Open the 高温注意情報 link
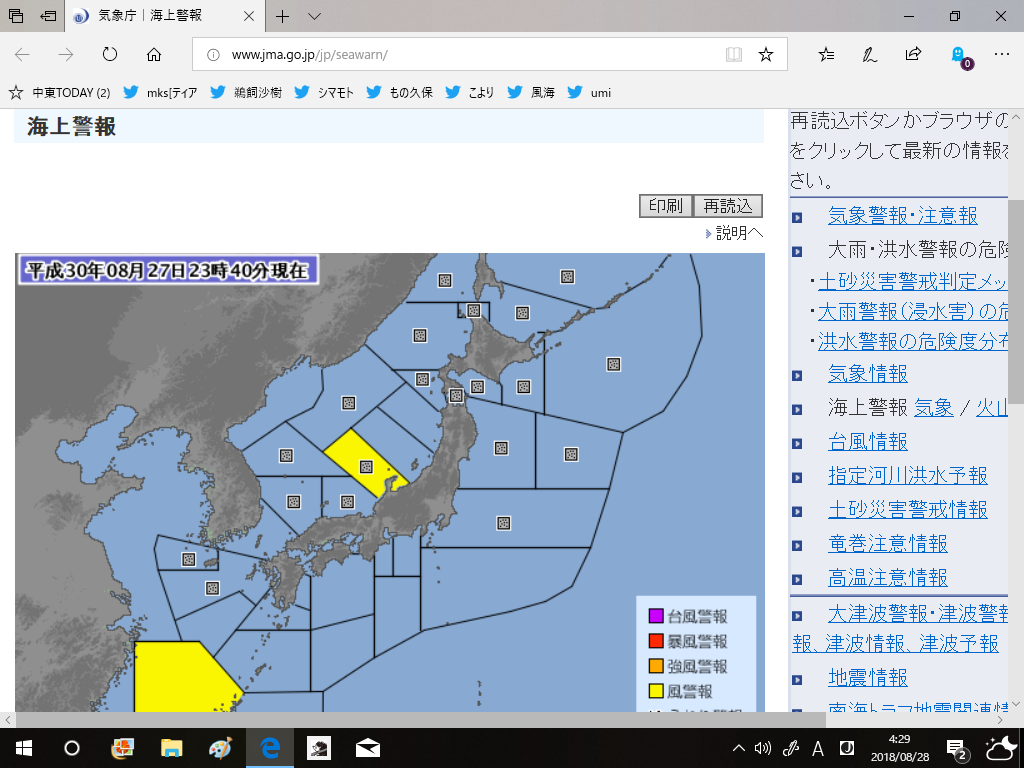Screen dimensions: 1024x768 pyautogui.click(x=888, y=577)
